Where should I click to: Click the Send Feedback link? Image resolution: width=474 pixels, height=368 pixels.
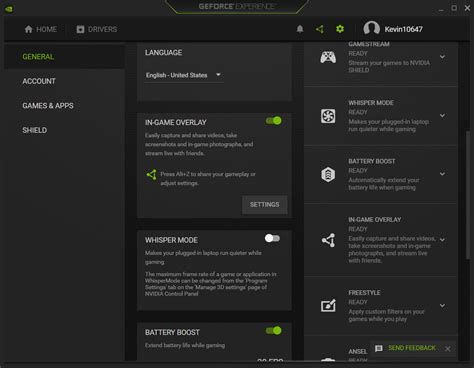click(412, 348)
